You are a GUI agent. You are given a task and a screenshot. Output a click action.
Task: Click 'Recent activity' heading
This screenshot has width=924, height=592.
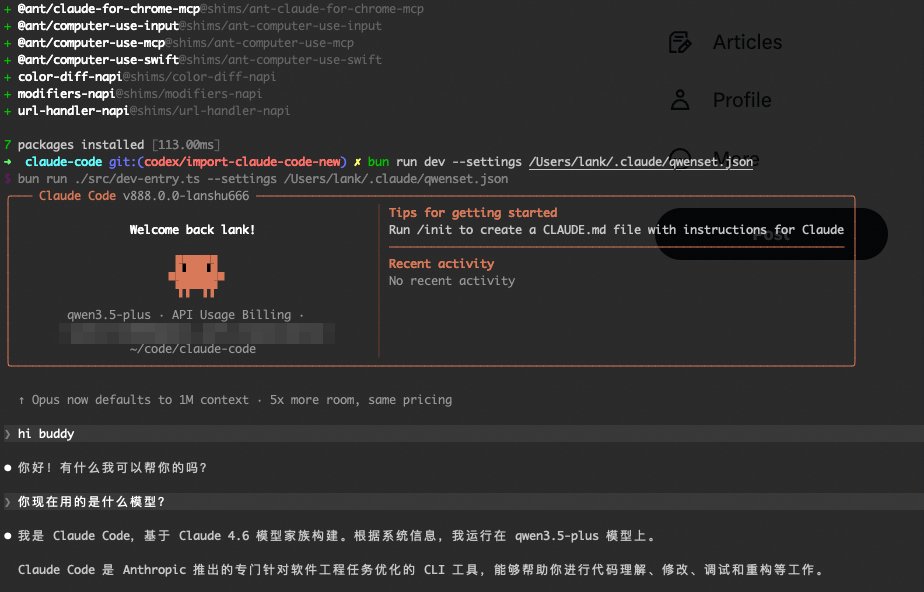coord(441,264)
